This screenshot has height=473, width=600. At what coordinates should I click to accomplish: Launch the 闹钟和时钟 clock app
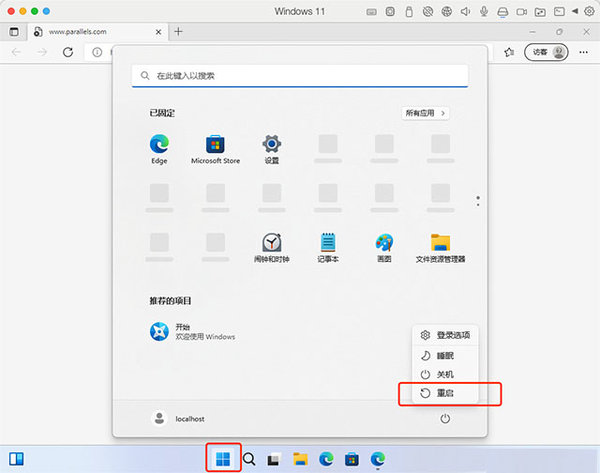pyautogui.click(x=272, y=248)
